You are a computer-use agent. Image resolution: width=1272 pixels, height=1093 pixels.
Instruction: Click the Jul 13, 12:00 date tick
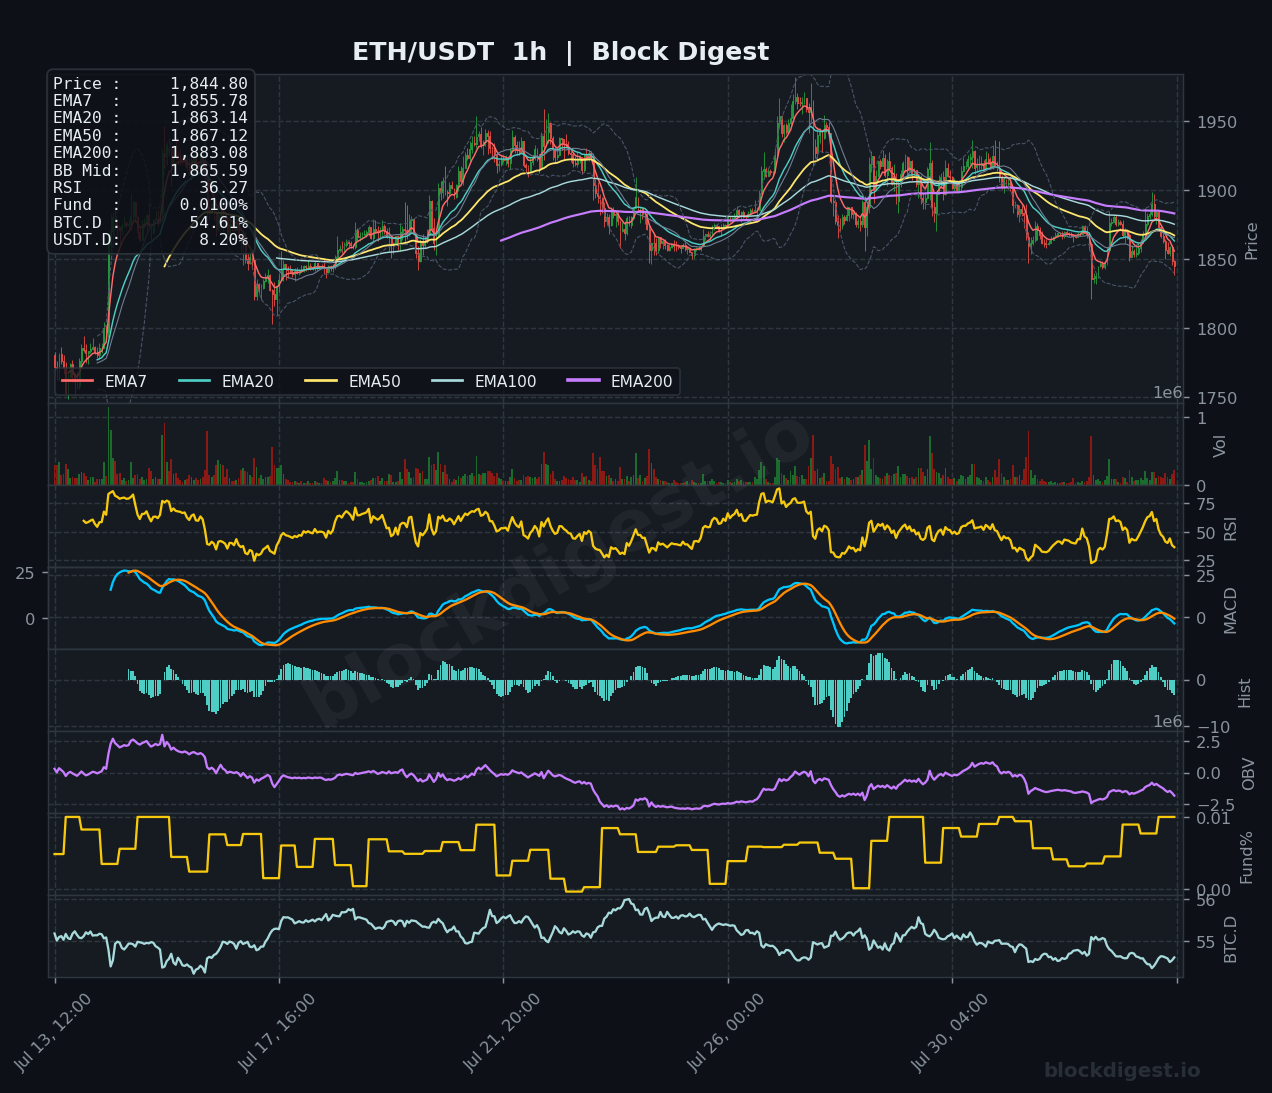point(55,1032)
